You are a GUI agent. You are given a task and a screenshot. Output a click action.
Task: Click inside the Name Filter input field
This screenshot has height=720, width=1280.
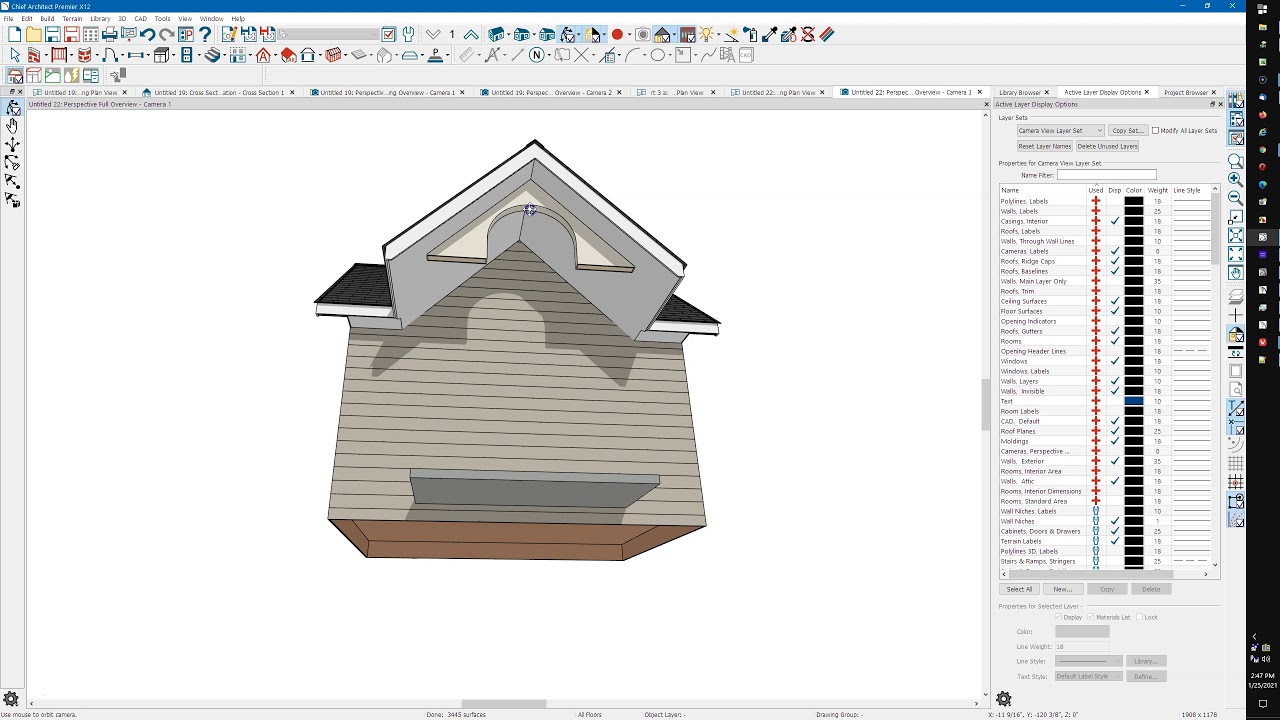[x=1106, y=175]
